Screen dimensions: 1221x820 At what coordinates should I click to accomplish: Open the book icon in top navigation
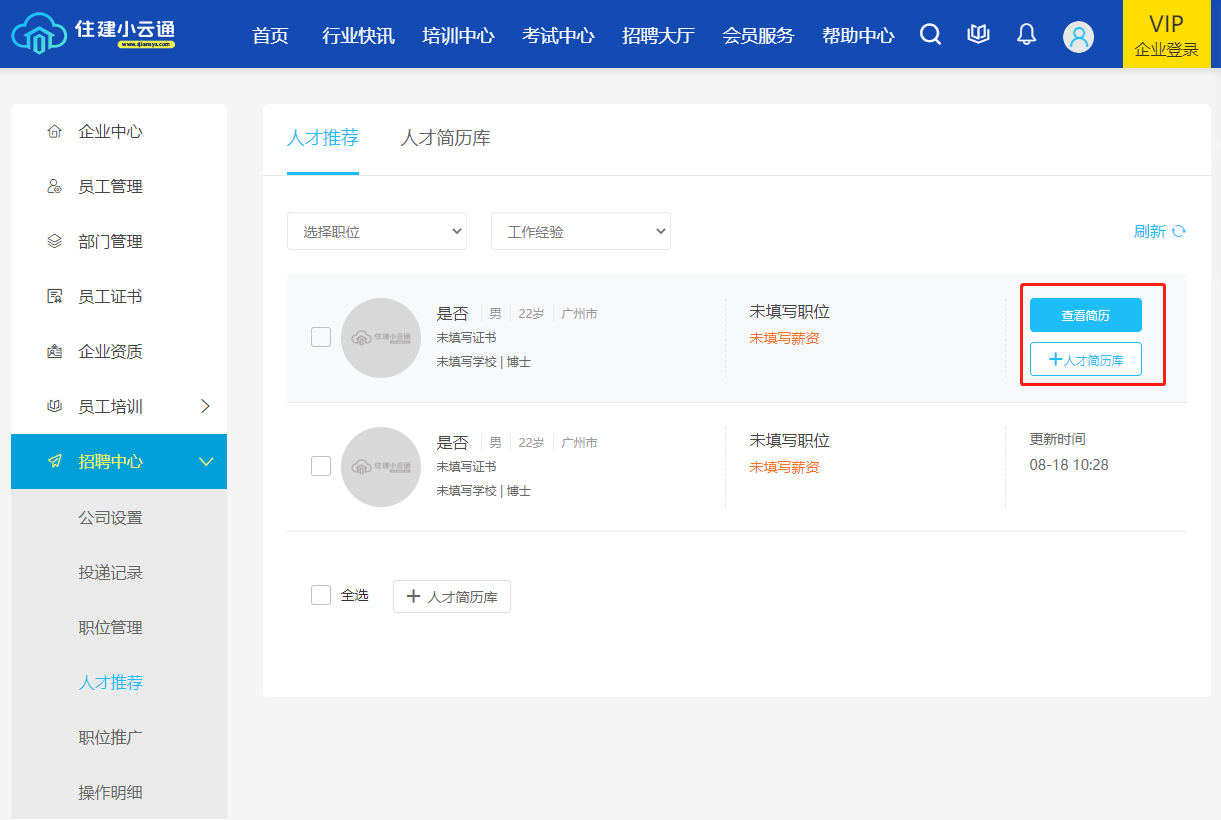[x=978, y=35]
